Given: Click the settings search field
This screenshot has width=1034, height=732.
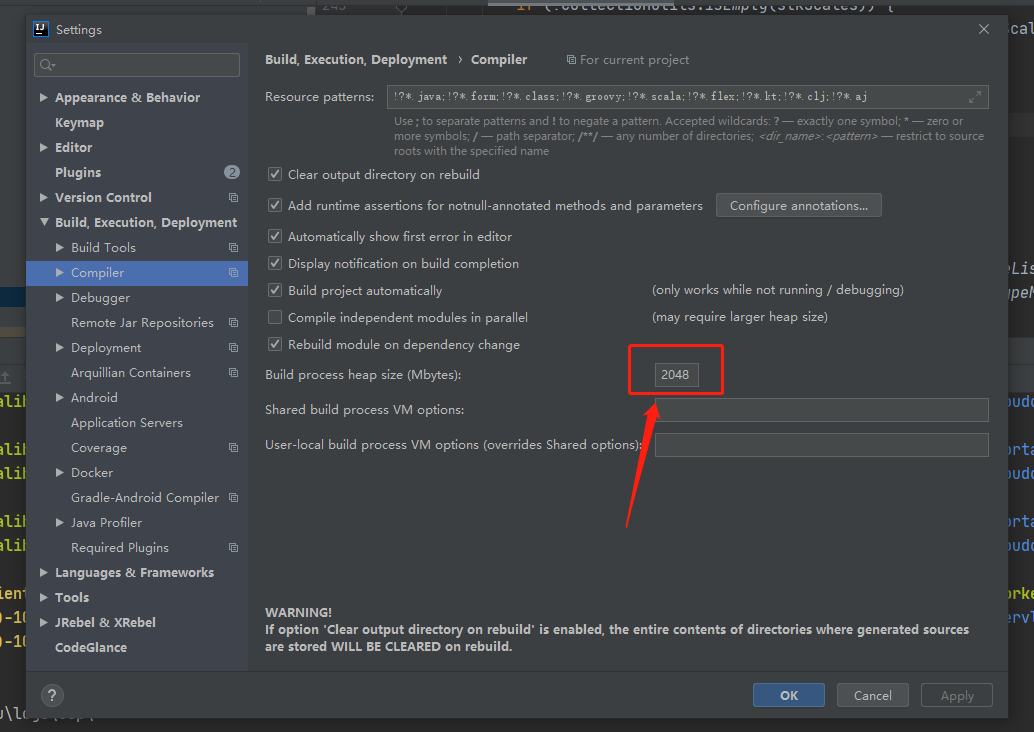Looking at the screenshot, I should pyautogui.click(x=137, y=65).
